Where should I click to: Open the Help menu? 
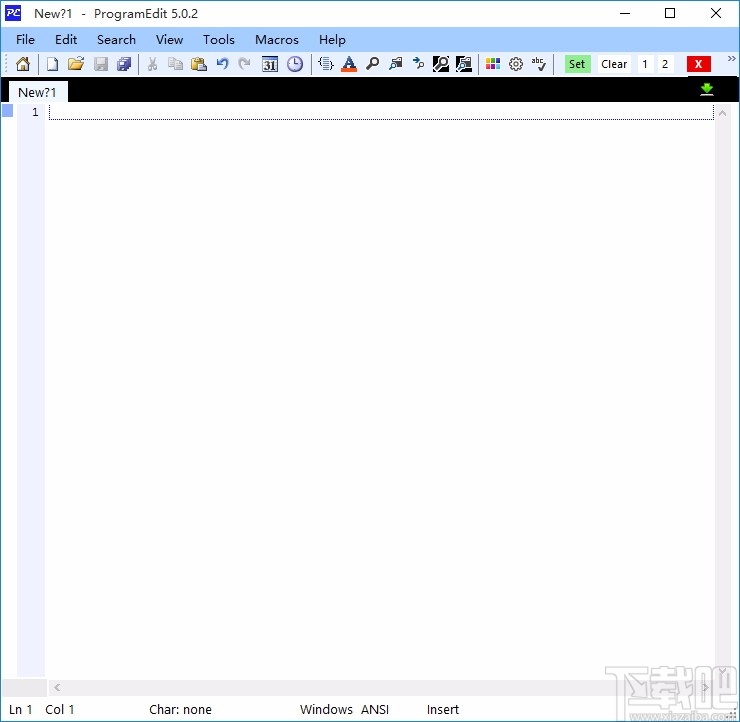(332, 40)
